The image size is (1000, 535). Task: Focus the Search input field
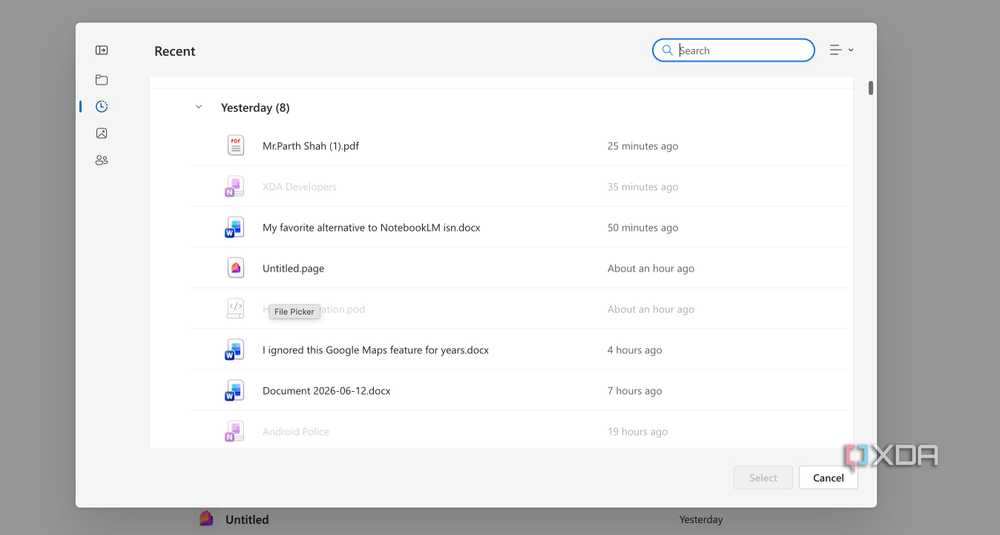click(x=733, y=50)
